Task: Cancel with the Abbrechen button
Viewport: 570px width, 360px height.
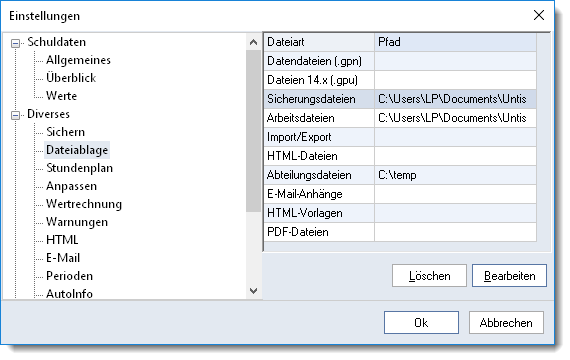Action: (506, 323)
